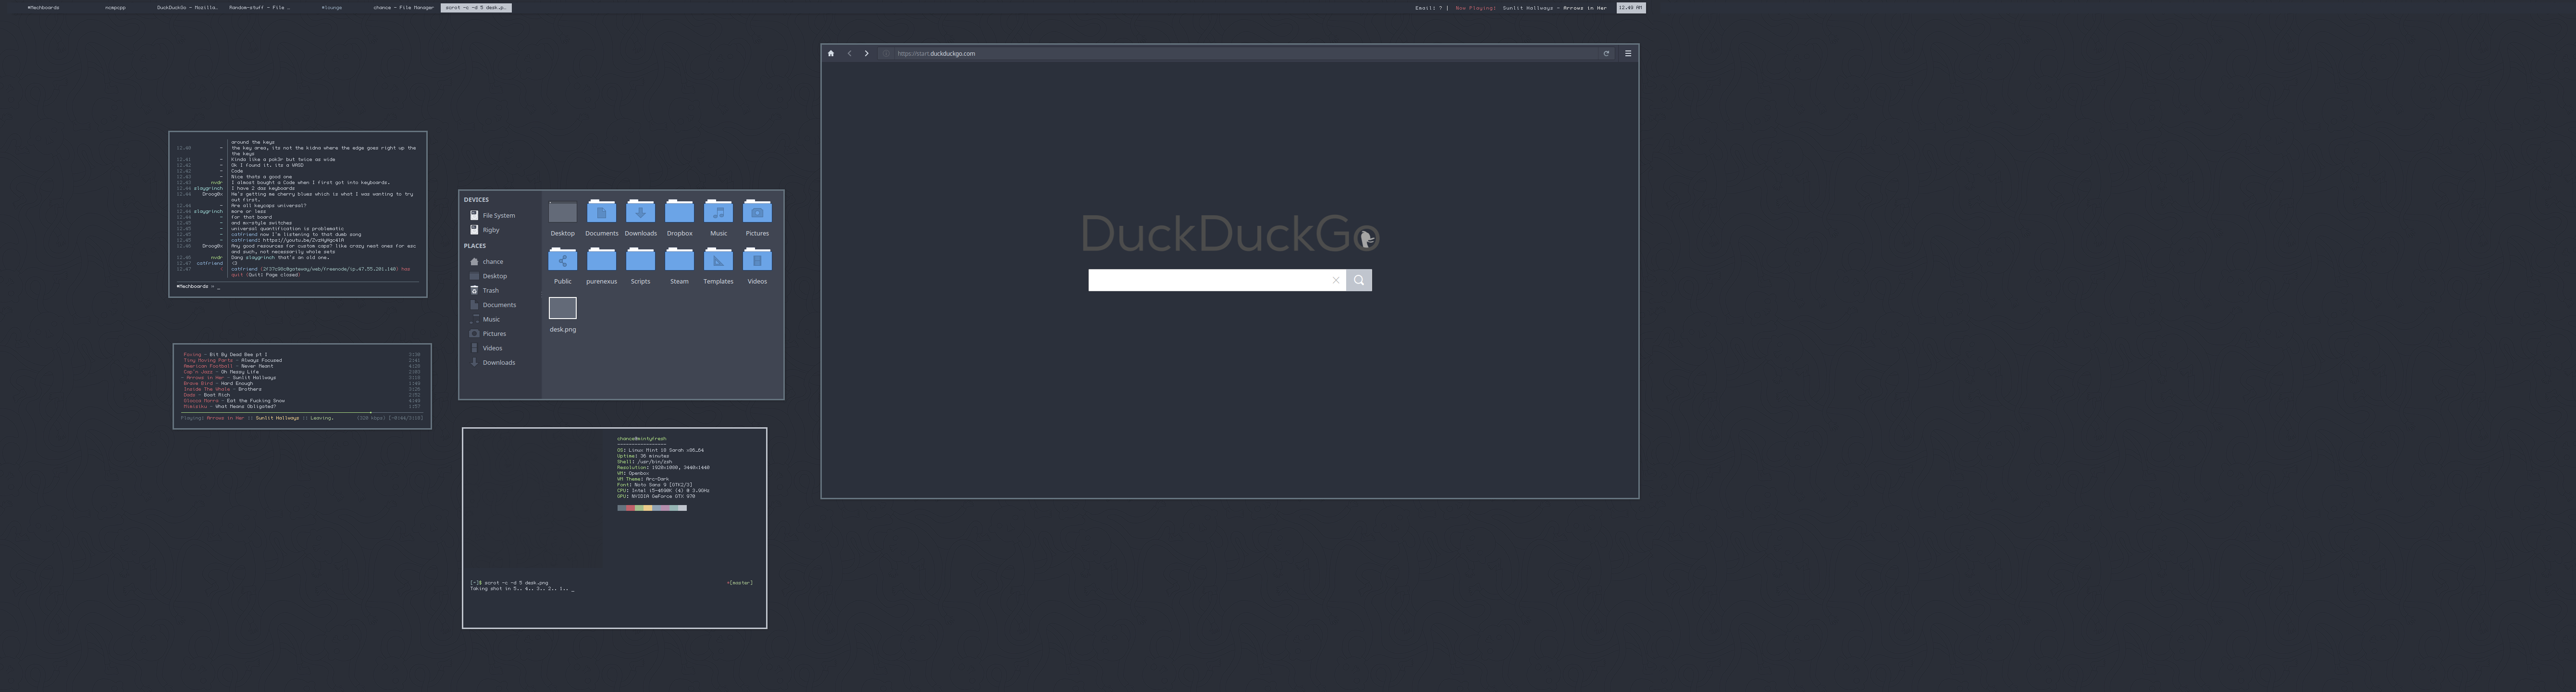Open the Desktop folder icon in file manager
The image size is (2576, 692).
click(563, 212)
